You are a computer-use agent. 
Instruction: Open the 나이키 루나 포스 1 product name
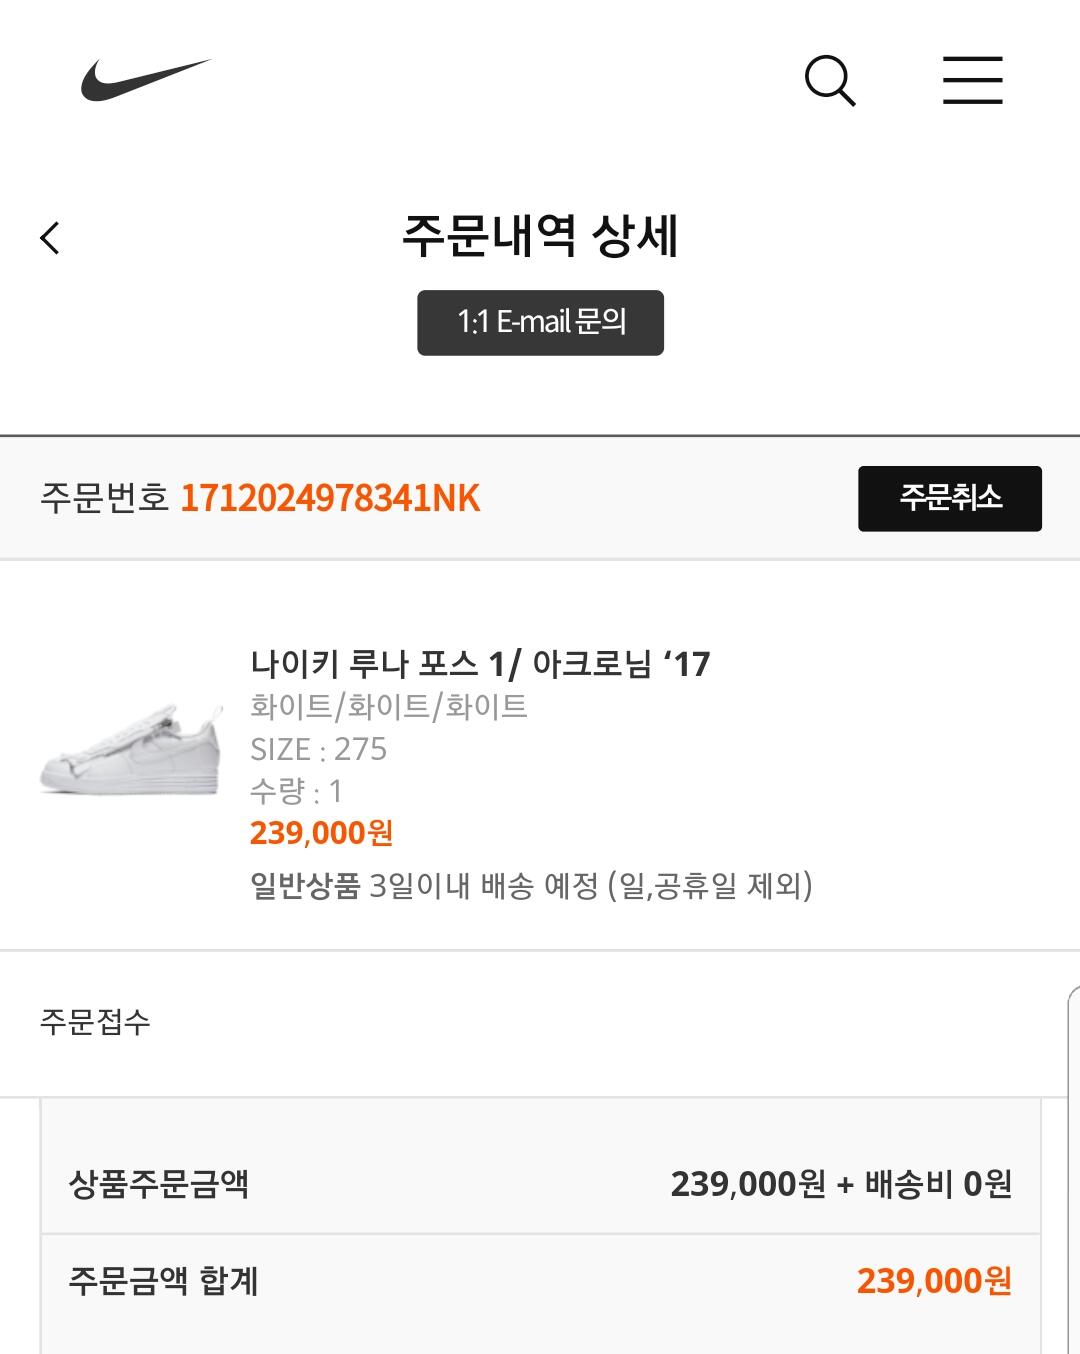click(x=480, y=664)
